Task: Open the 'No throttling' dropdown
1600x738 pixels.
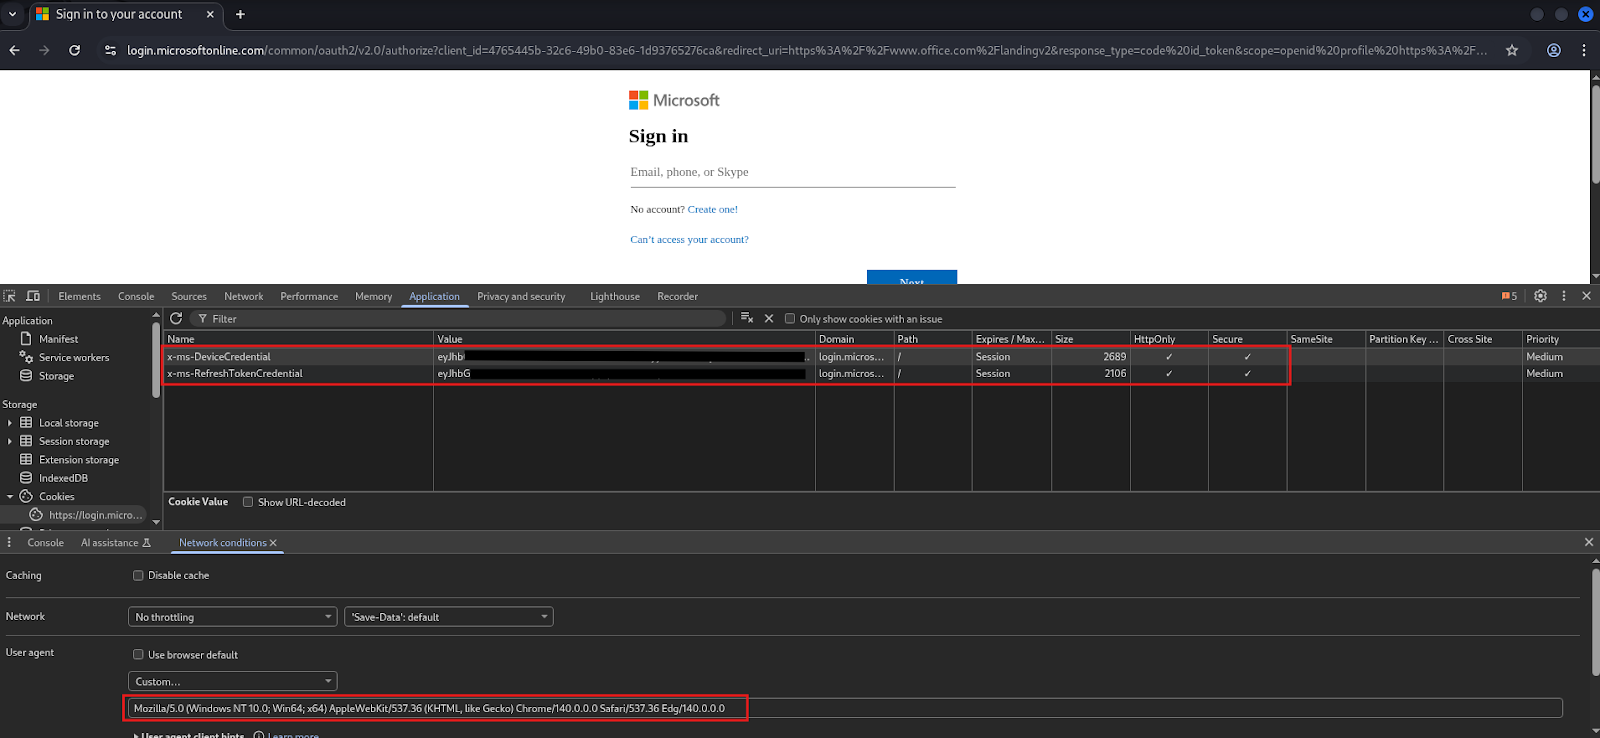Action: (233, 617)
